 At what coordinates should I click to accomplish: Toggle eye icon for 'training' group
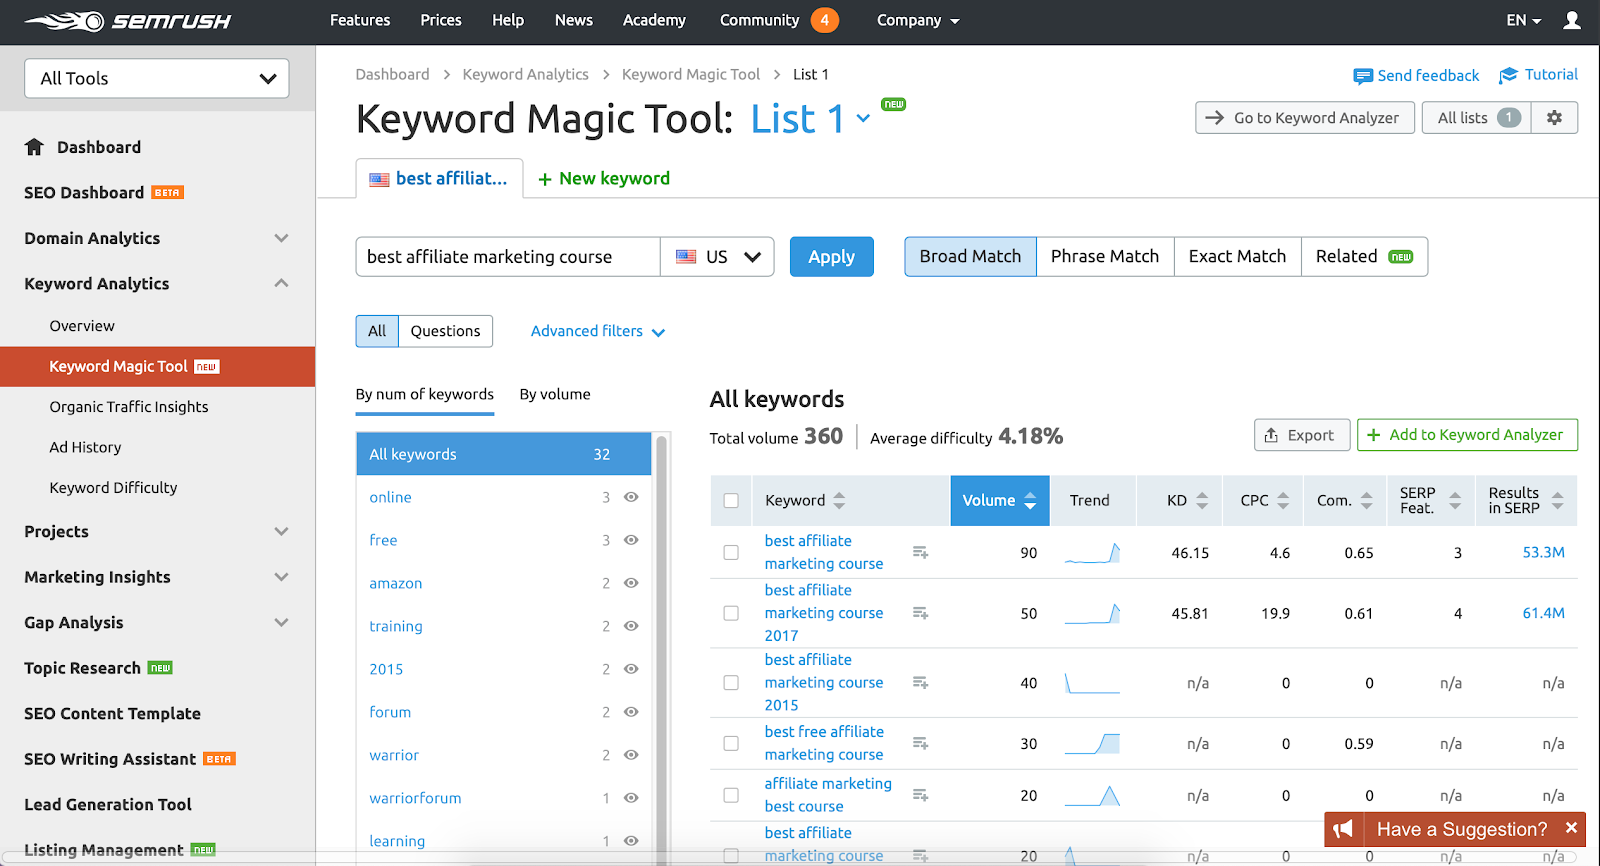631,626
